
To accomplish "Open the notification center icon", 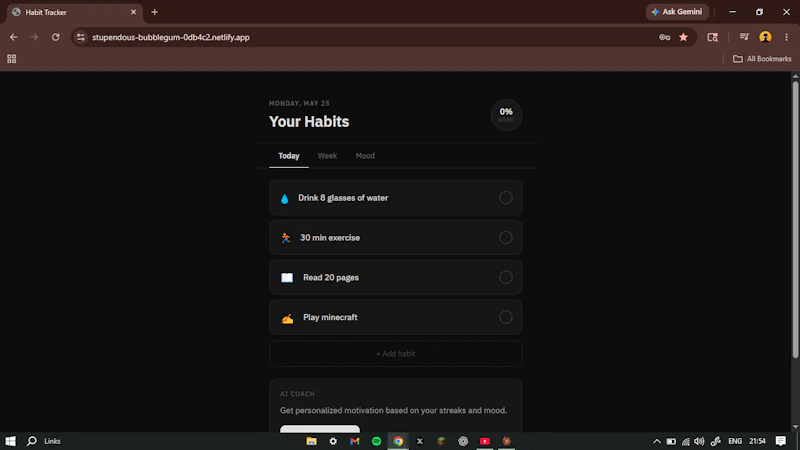I will [781, 441].
